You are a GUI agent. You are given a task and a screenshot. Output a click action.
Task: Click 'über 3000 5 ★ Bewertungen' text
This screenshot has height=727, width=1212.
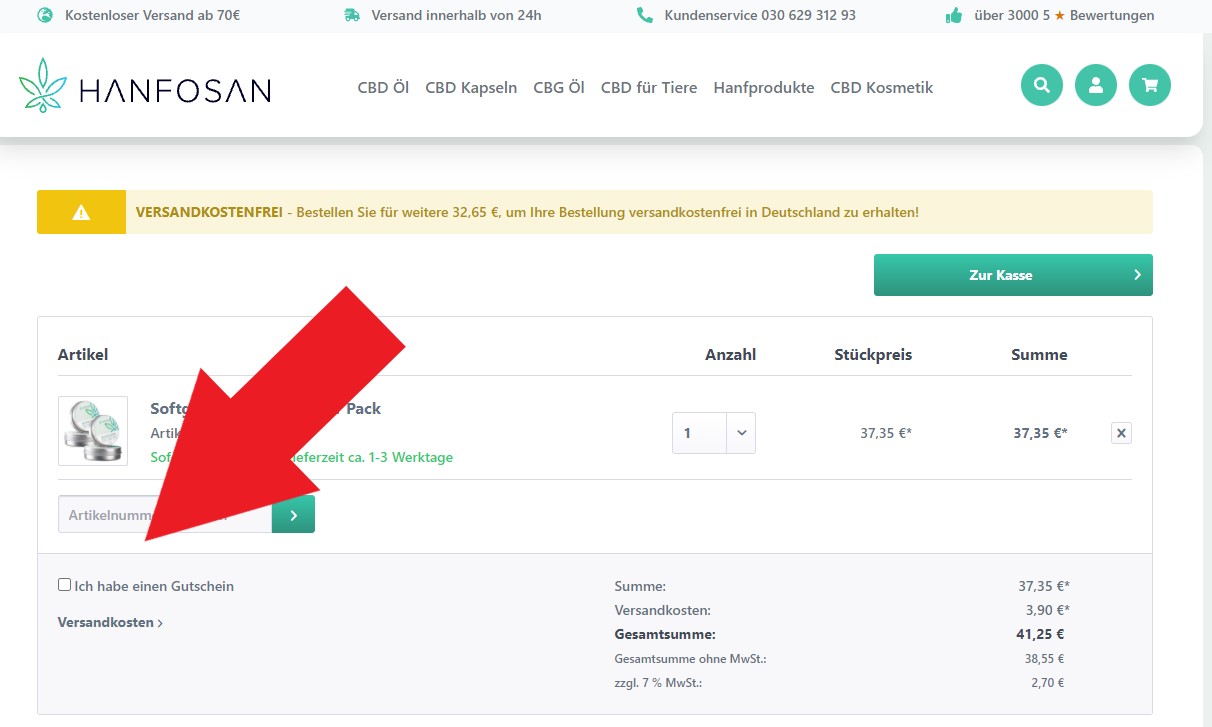point(1064,15)
